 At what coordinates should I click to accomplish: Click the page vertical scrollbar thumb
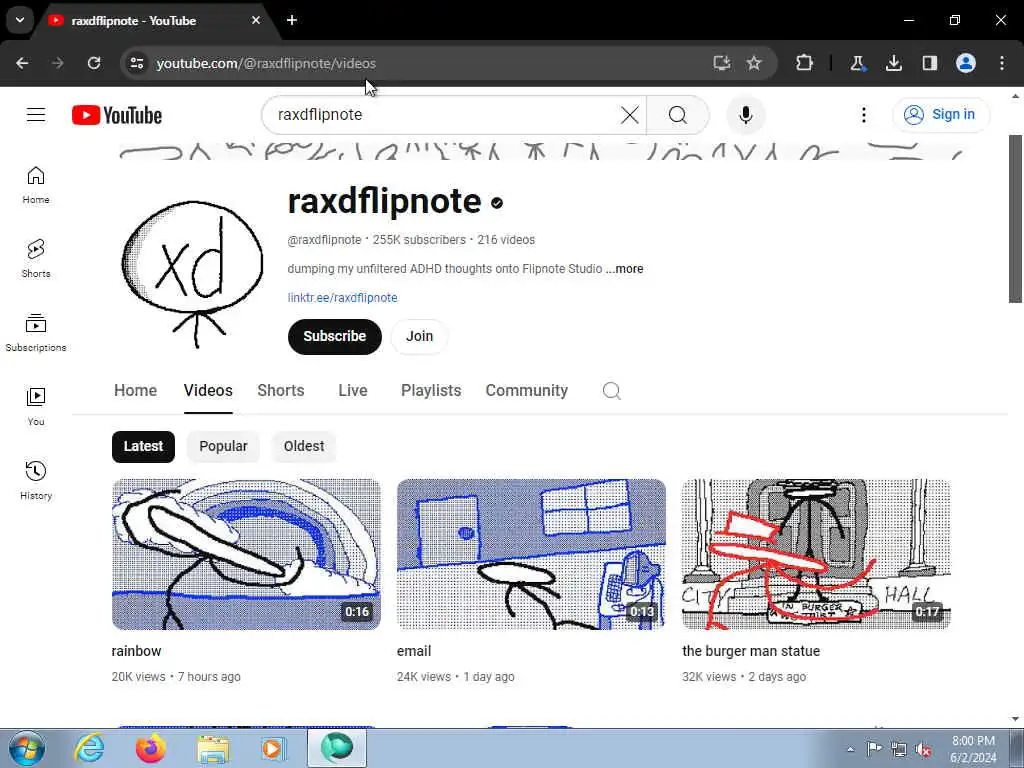[x=1015, y=219]
